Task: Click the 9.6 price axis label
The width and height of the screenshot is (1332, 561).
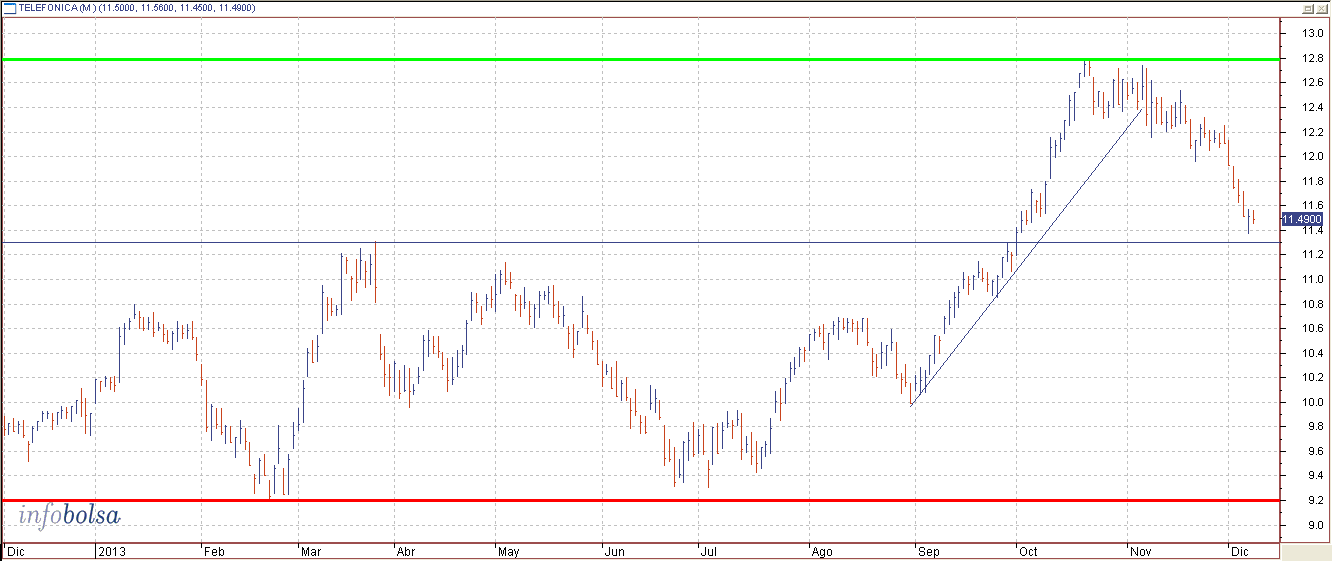Action: pyautogui.click(x=1312, y=452)
